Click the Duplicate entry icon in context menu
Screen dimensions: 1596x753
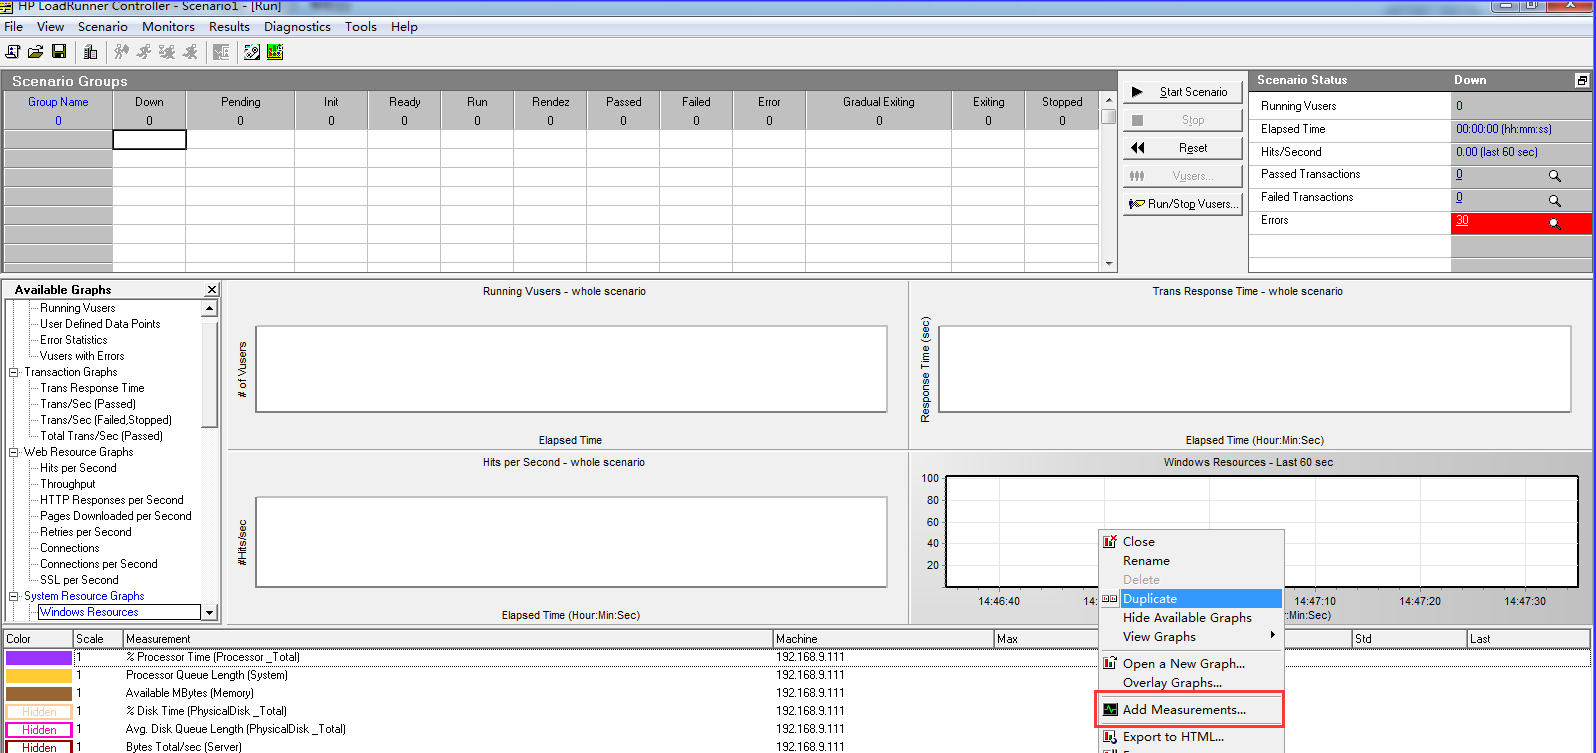coord(1110,599)
